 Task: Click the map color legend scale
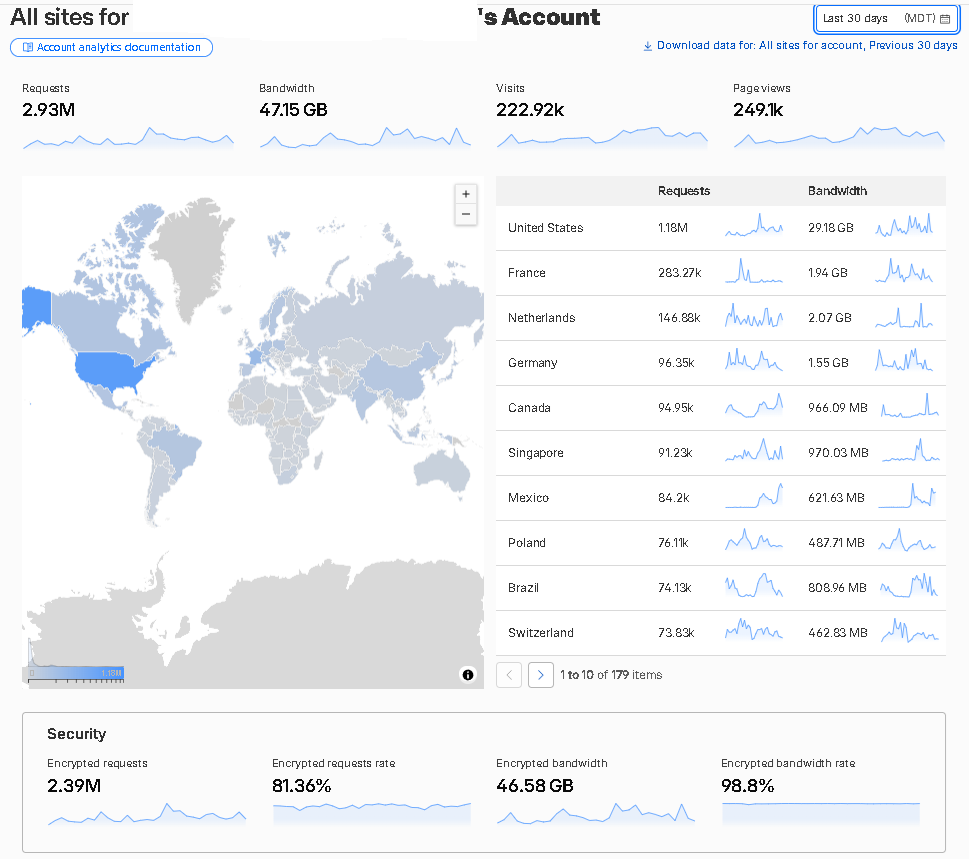tap(76, 673)
